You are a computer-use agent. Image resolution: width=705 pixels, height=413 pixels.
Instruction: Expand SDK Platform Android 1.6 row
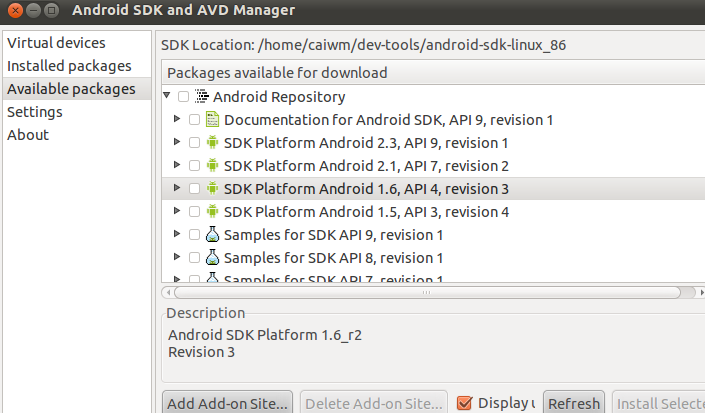[177, 187]
